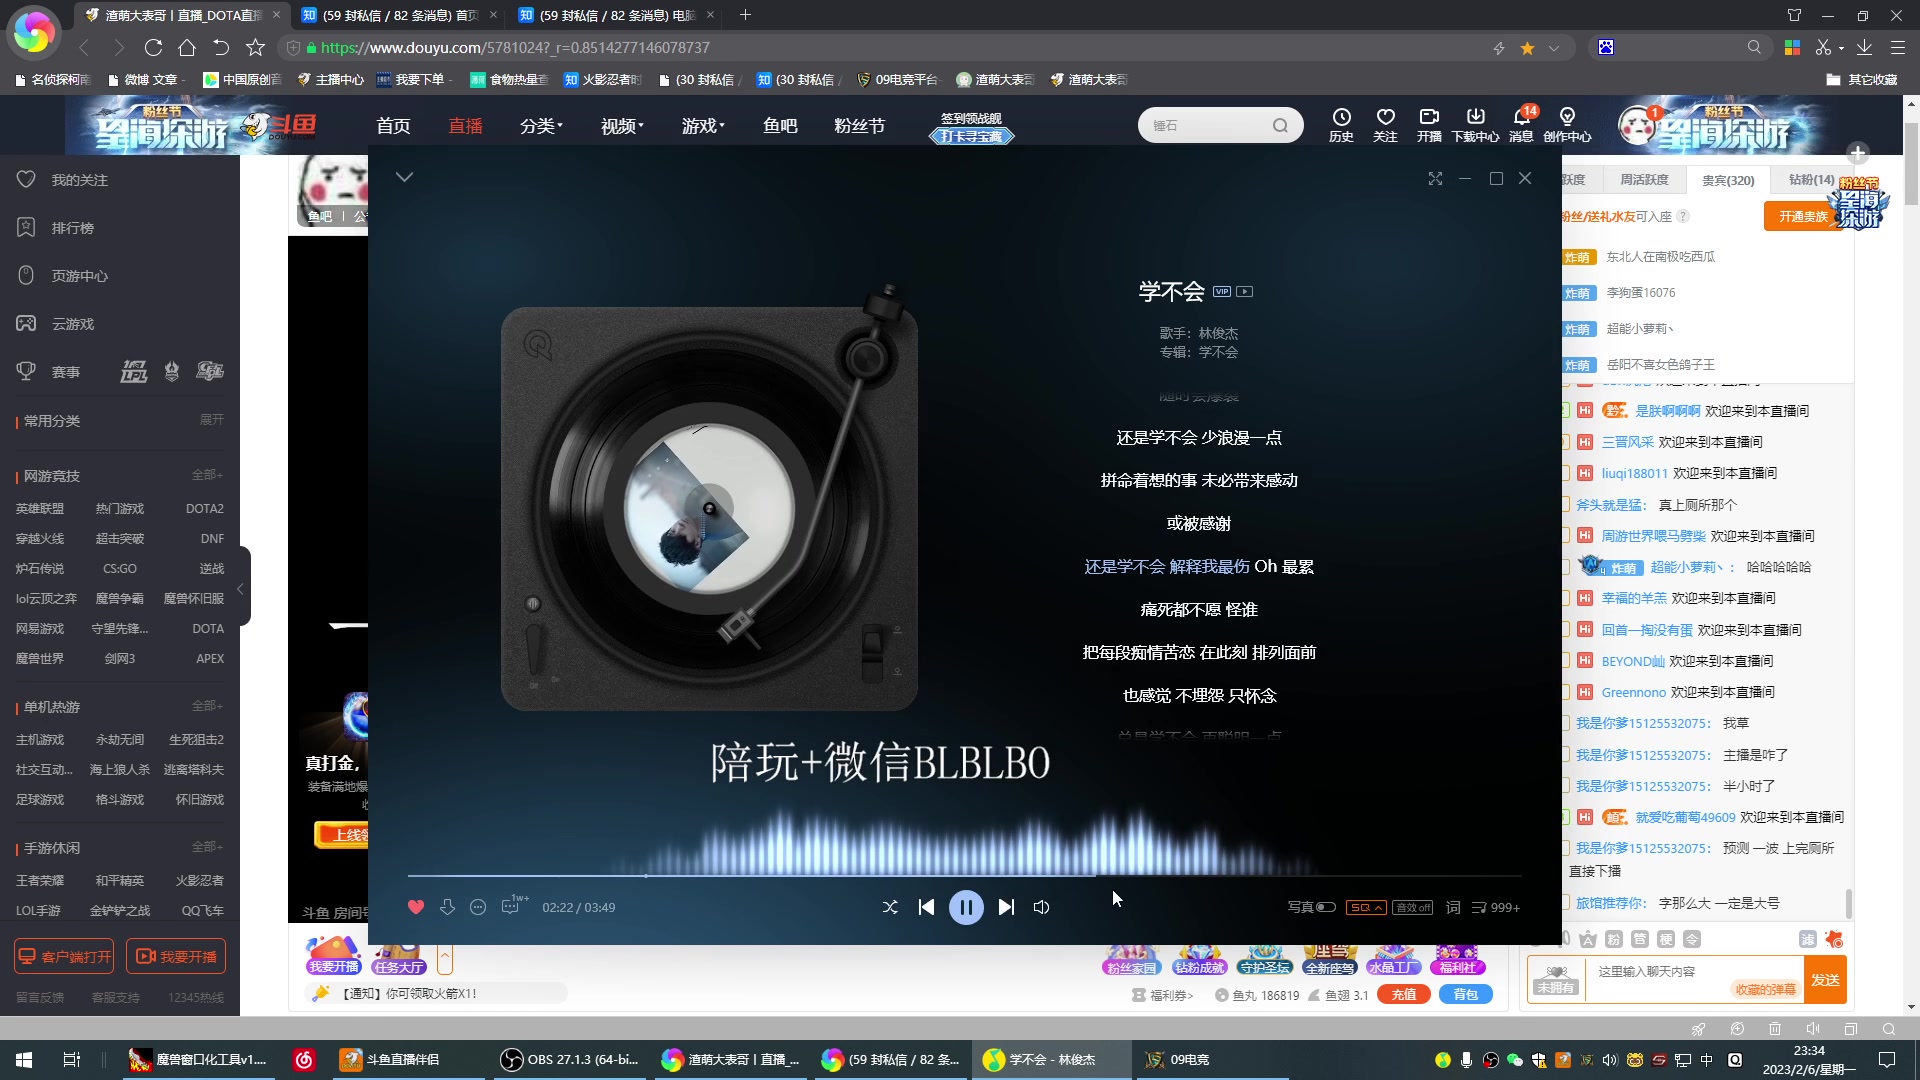Bookmark page with the star icon in toolbar
Image resolution: width=1920 pixels, height=1080 pixels.
tap(1527, 48)
